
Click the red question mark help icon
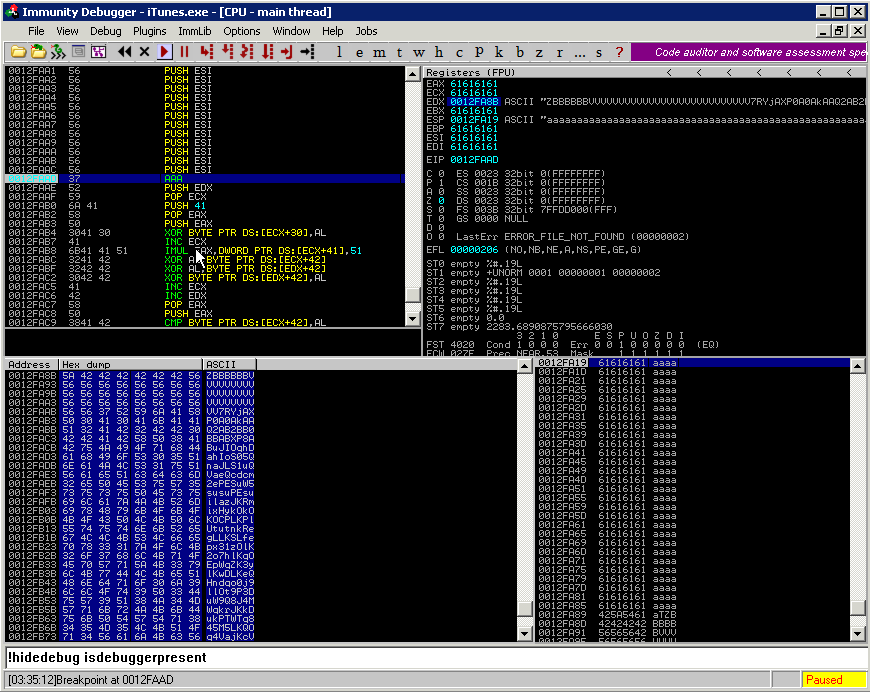[x=619, y=52]
